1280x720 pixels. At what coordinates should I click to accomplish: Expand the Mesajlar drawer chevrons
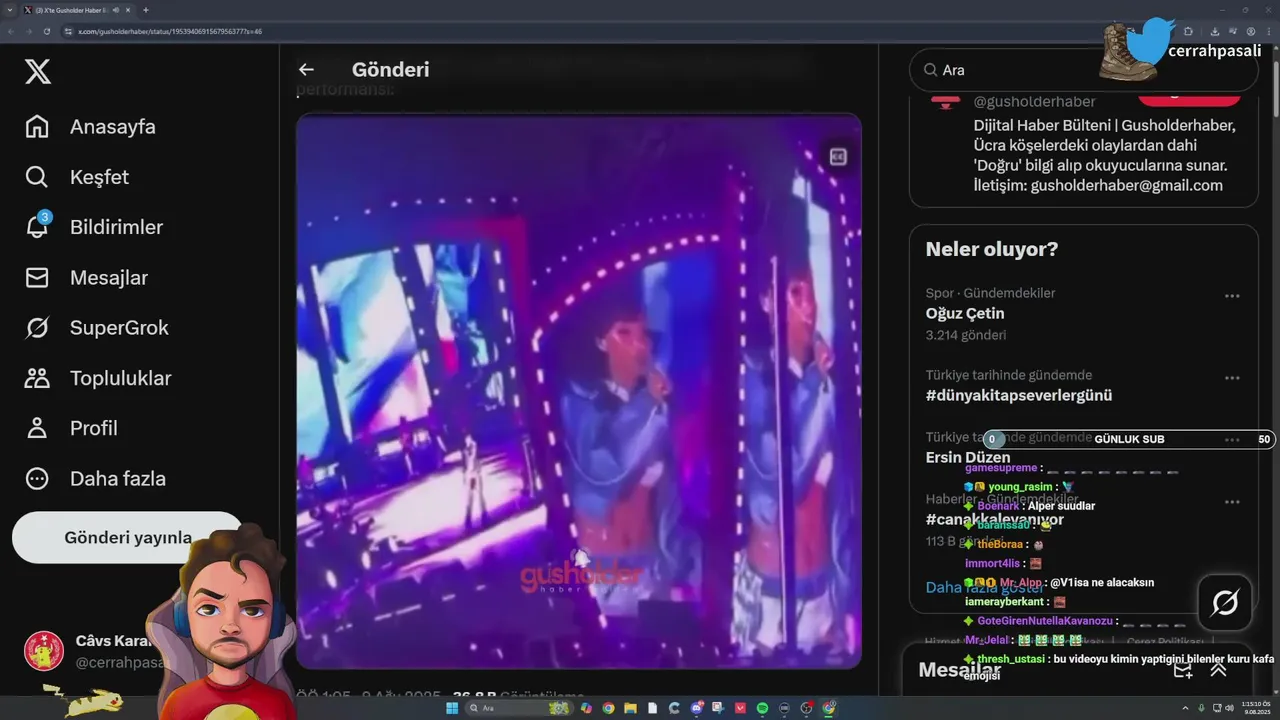(x=1218, y=670)
